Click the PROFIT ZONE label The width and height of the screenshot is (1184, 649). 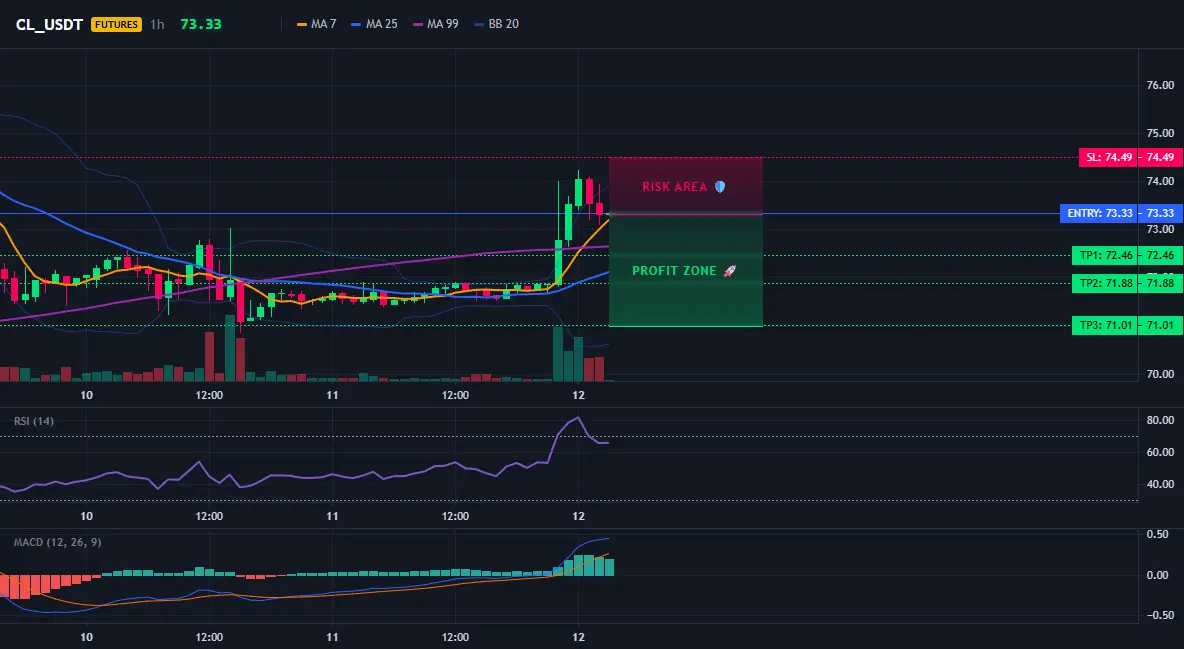[674, 270]
